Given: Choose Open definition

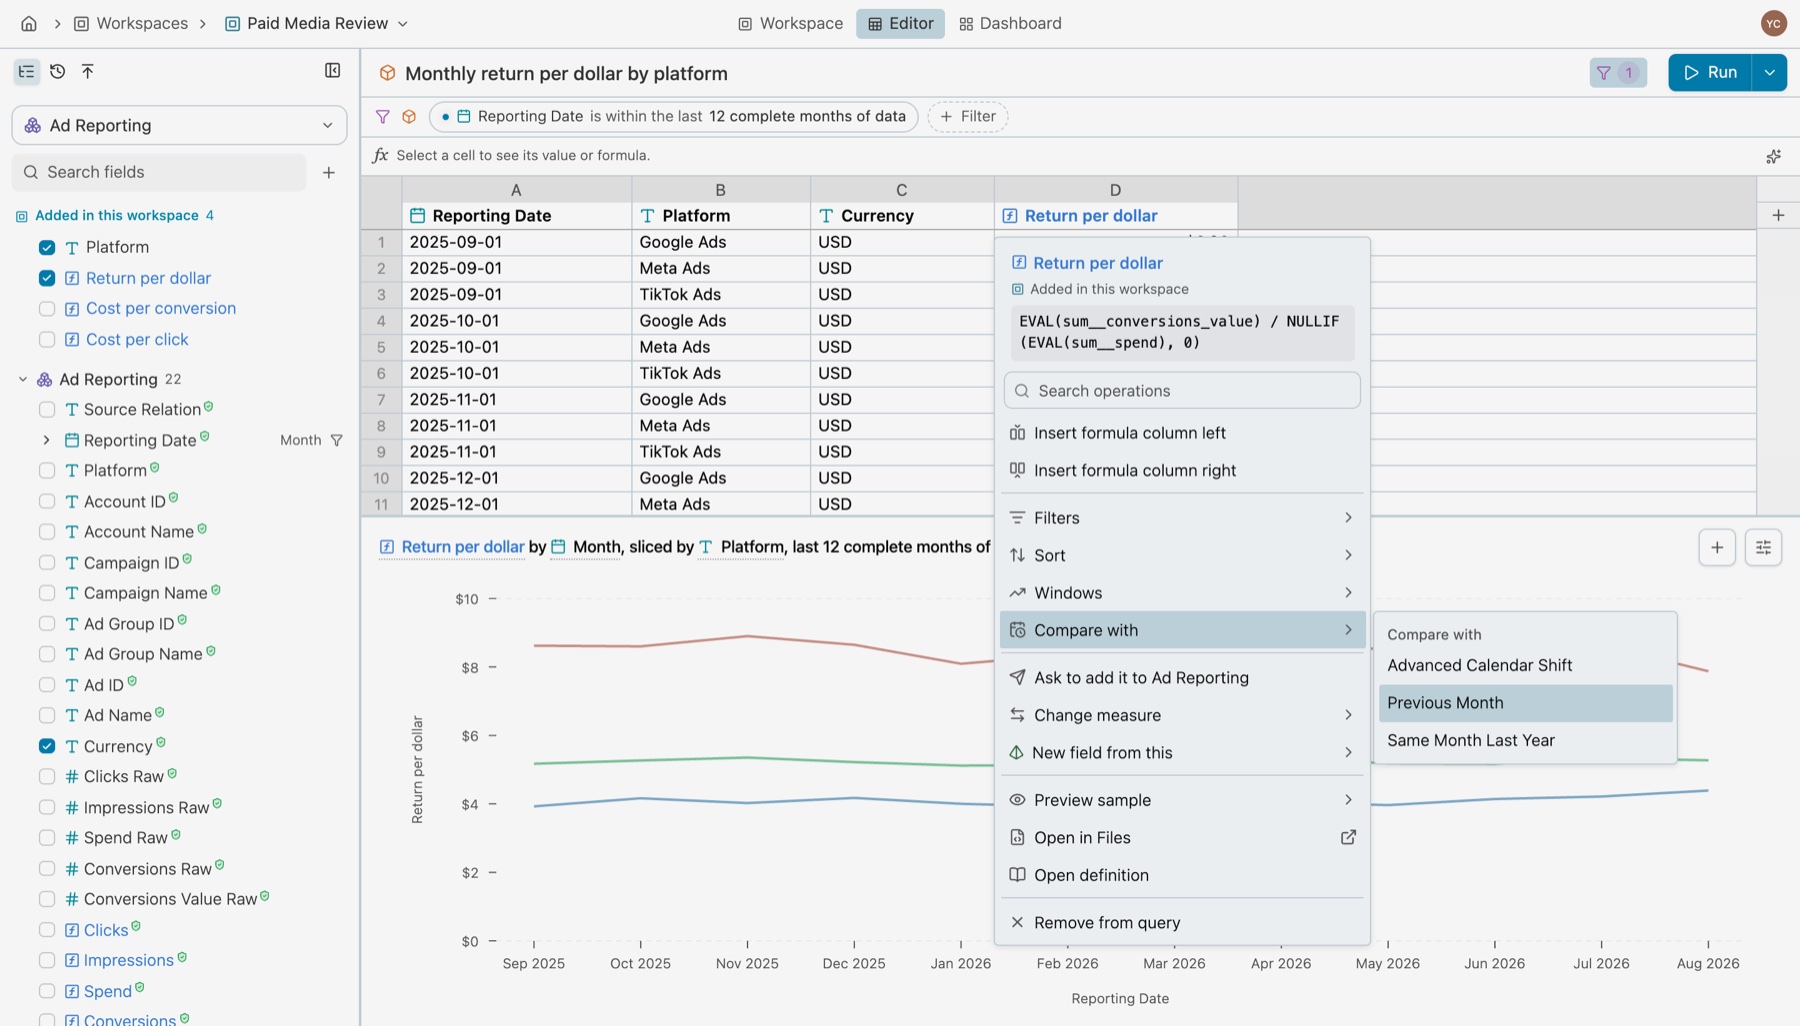Looking at the screenshot, I should click(x=1182, y=875).
